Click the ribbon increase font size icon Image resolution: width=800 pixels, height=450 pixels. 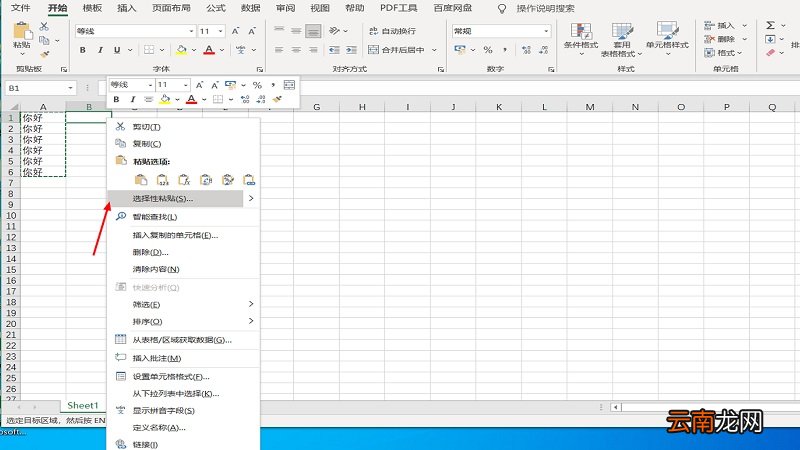[x=235, y=31]
